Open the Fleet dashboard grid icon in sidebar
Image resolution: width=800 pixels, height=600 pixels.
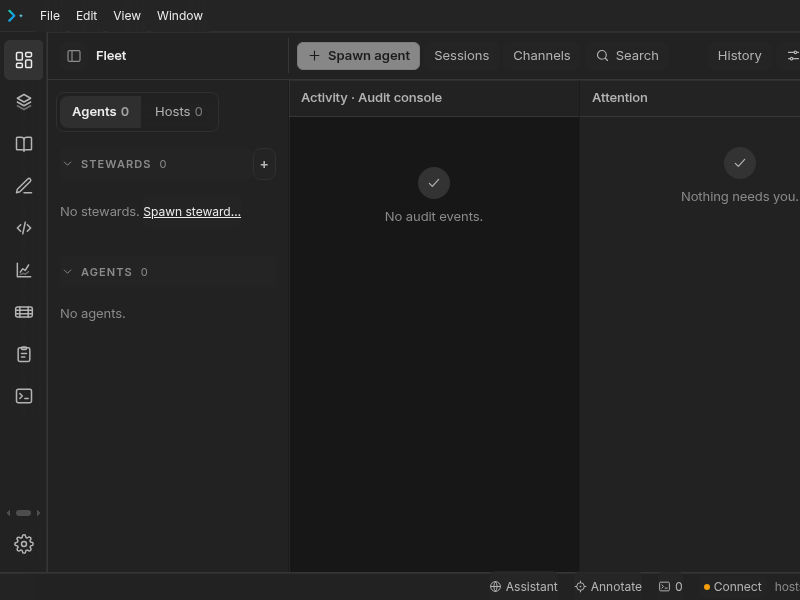click(23, 60)
